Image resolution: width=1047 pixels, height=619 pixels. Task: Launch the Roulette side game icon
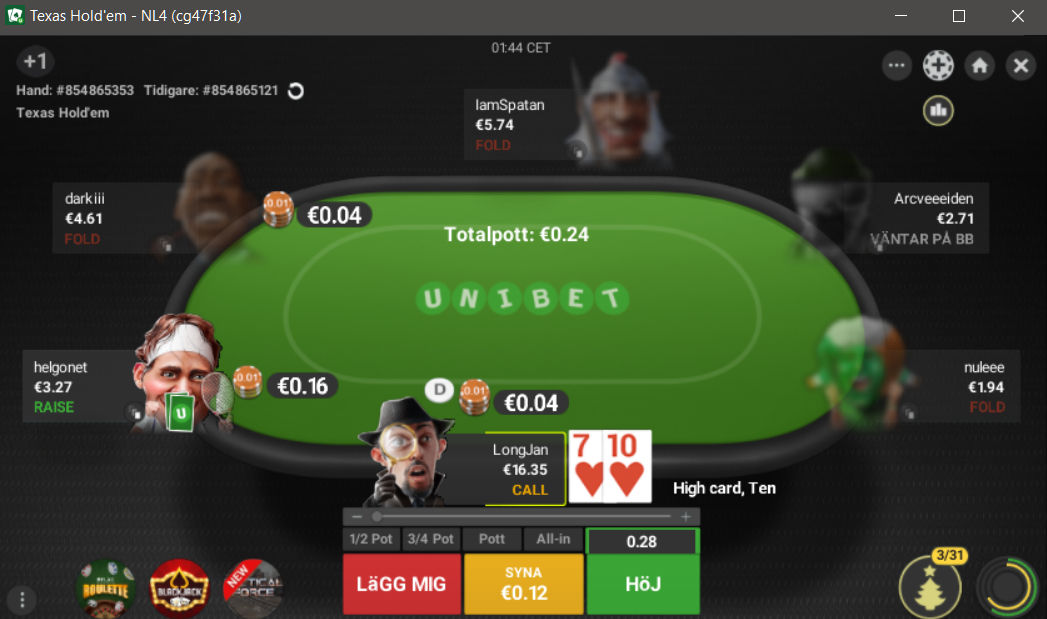point(106,588)
